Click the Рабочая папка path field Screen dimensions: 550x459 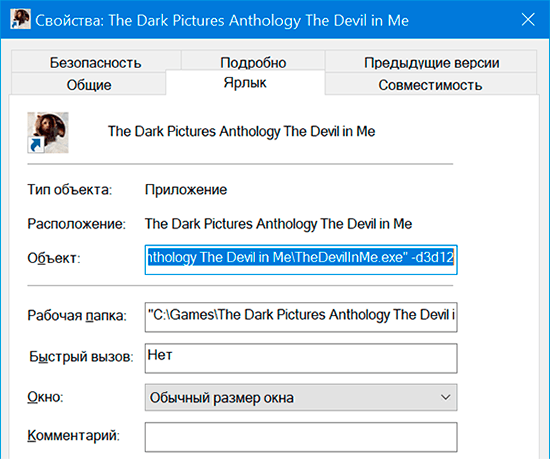click(x=301, y=317)
